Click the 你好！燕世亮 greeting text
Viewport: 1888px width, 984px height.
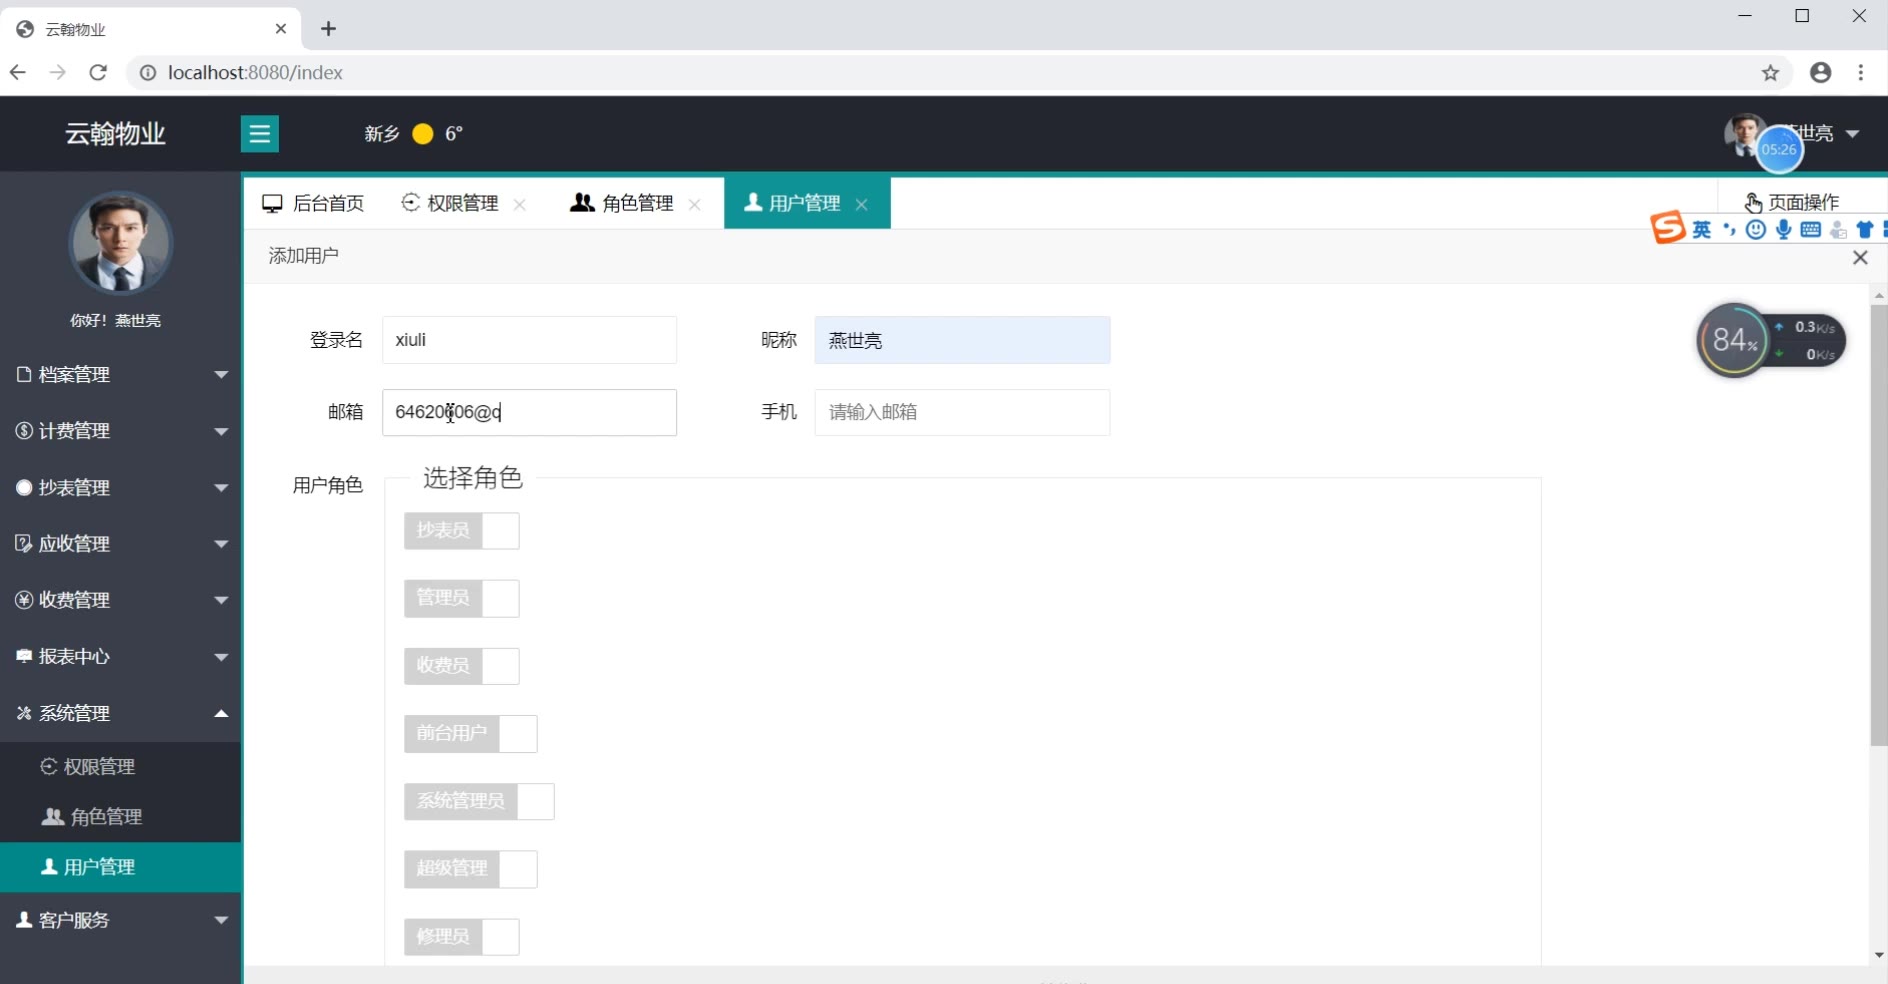click(116, 321)
